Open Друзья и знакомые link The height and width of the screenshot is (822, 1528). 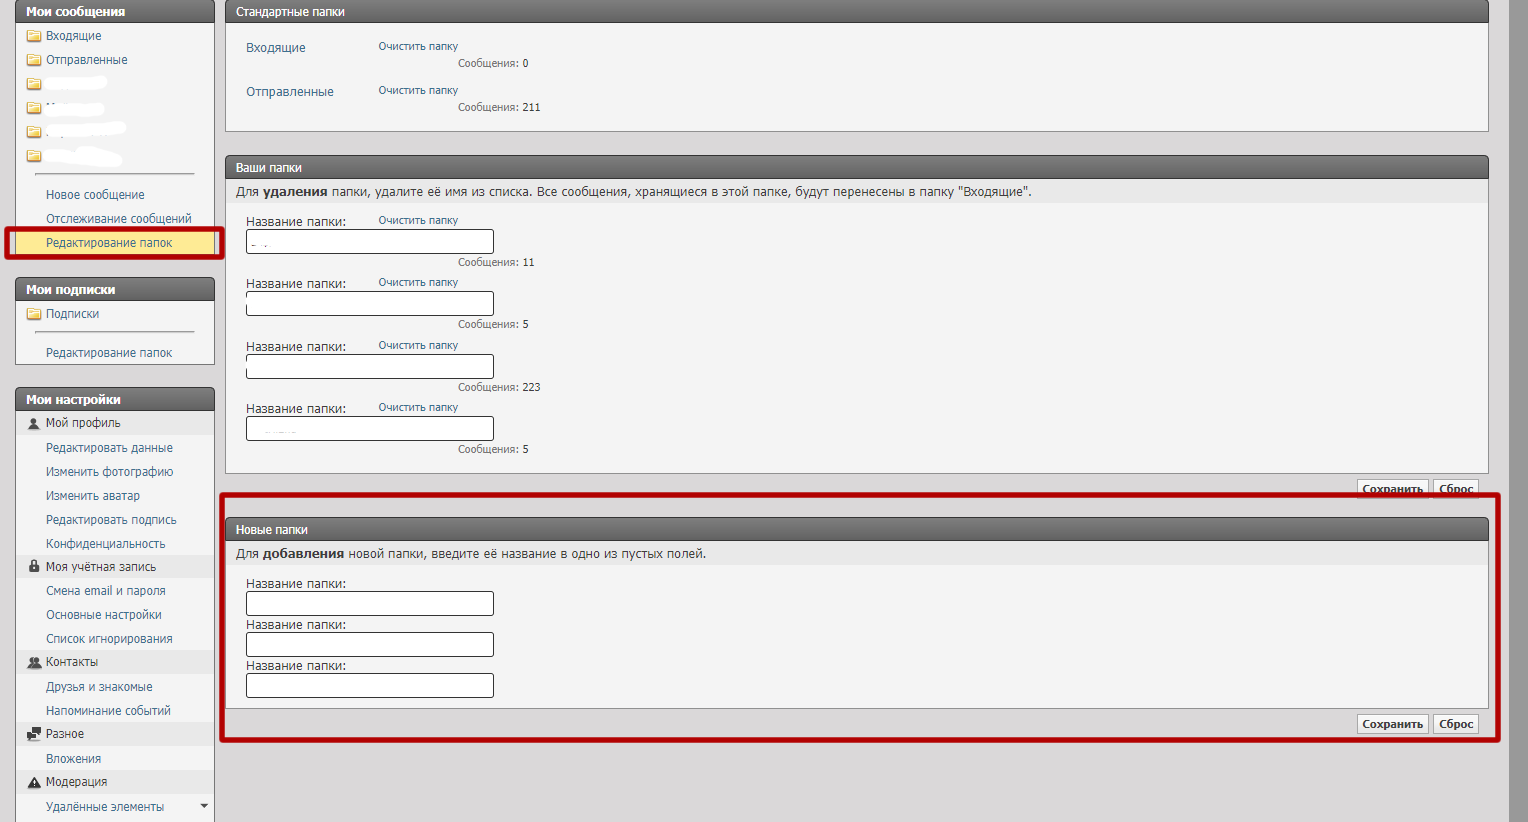point(99,687)
